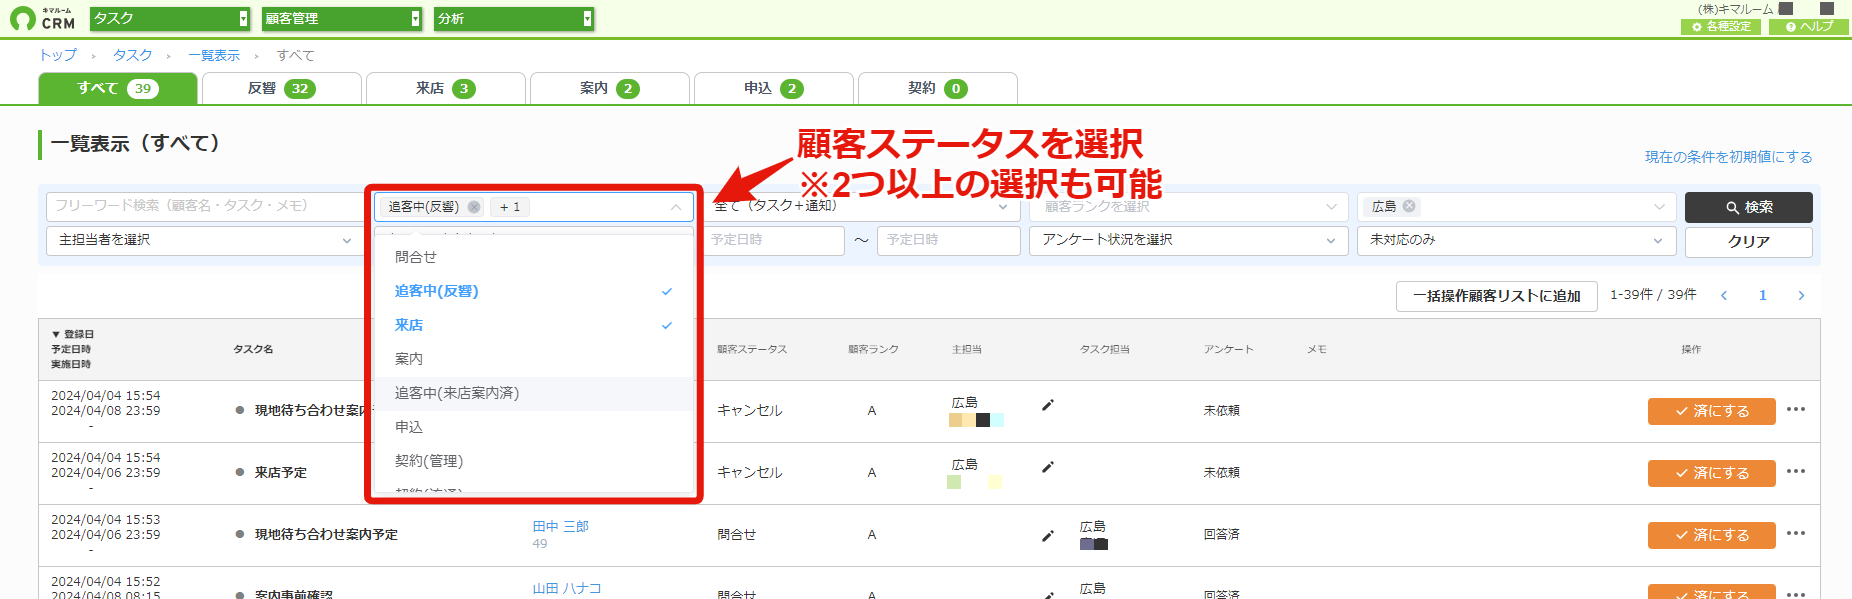Open the three-dots menu for the 来店予定 row
1852x599 pixels.
(x=1796, y=471)
